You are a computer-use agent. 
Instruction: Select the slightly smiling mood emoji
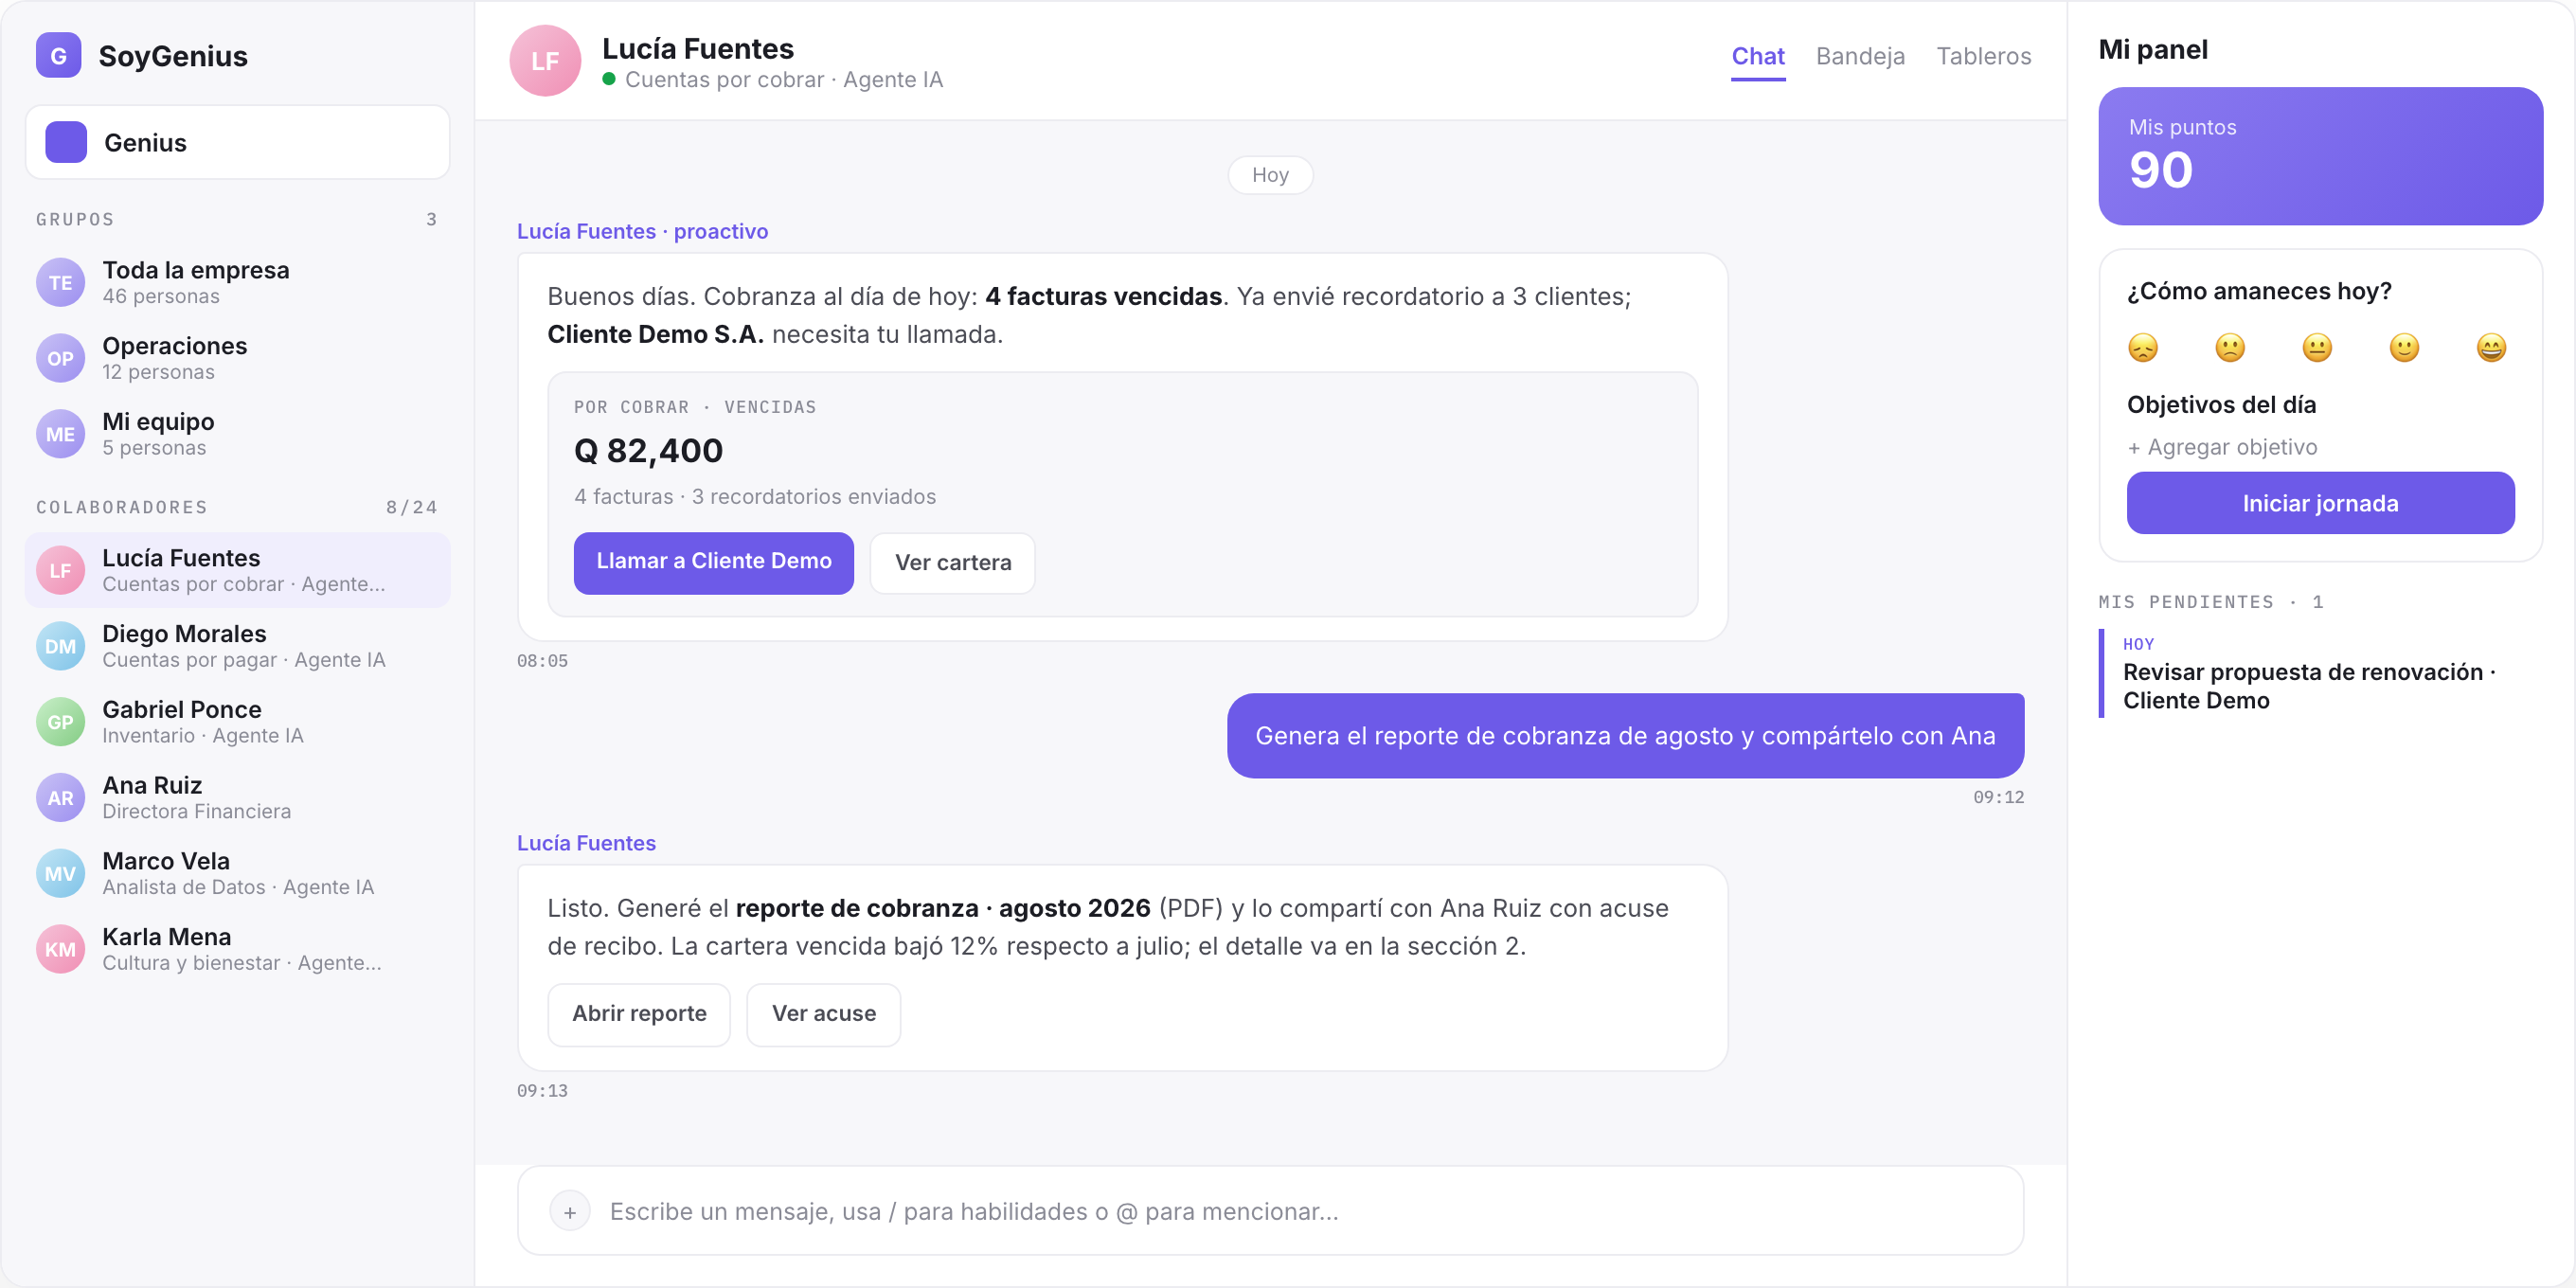(x=2404, y=348)
